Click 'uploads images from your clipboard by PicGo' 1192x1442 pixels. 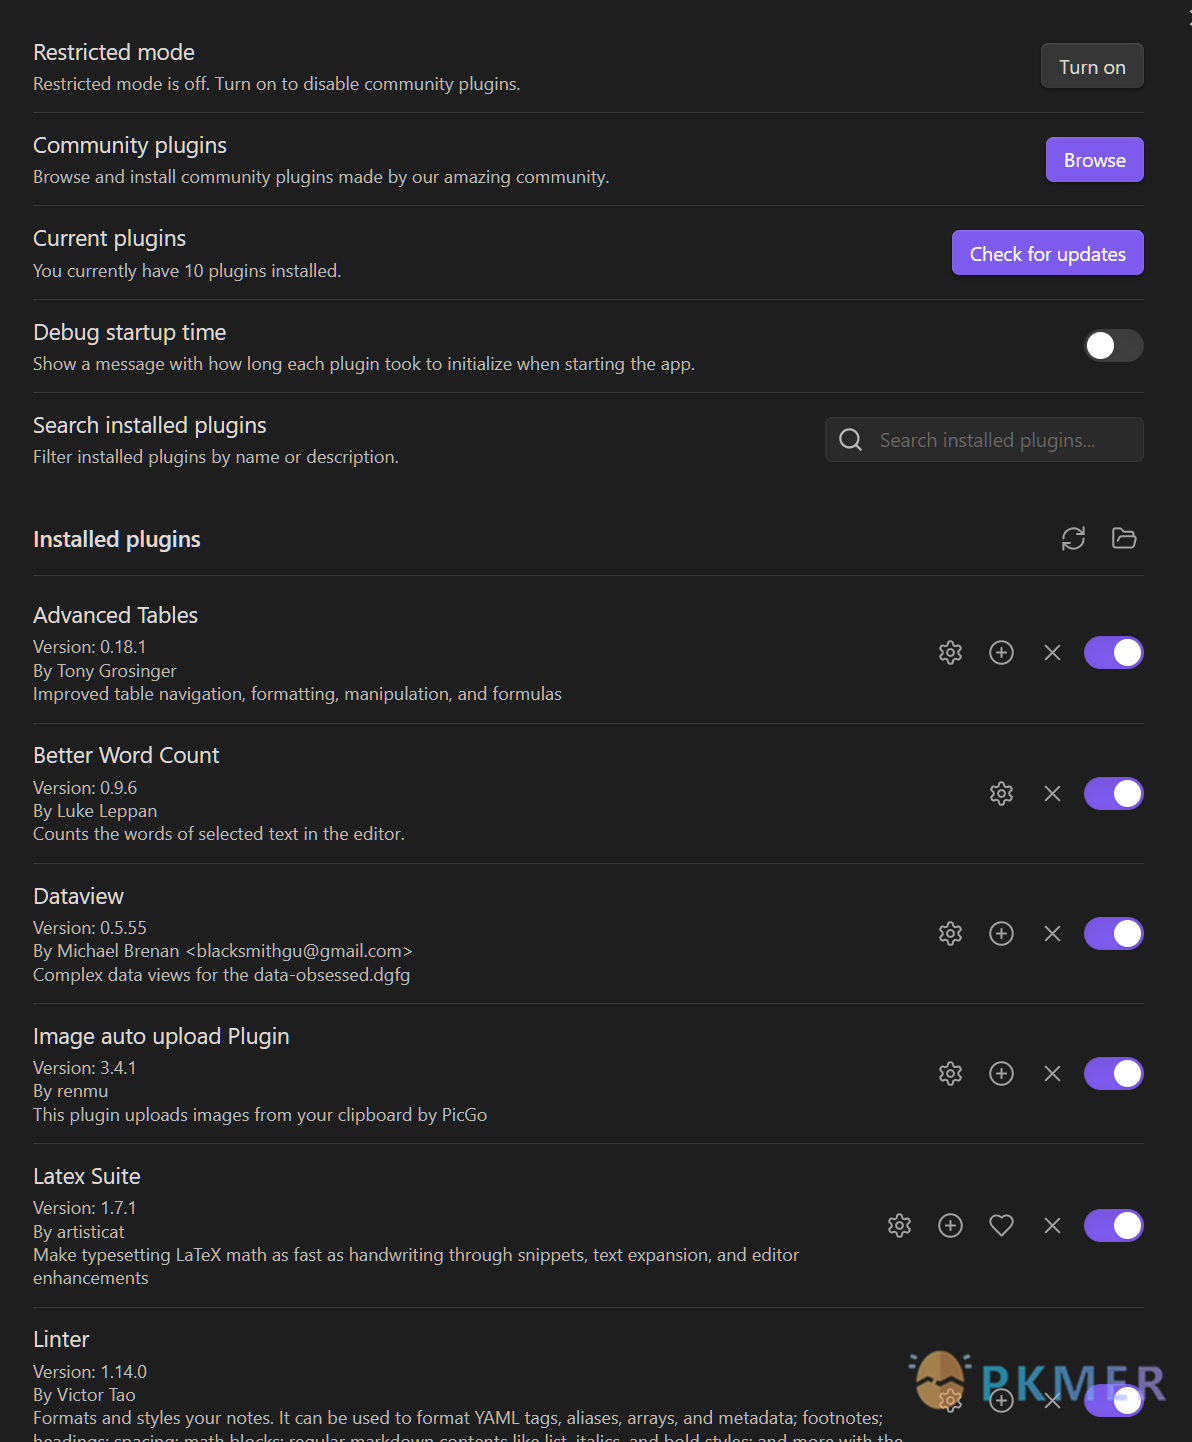260,1115
